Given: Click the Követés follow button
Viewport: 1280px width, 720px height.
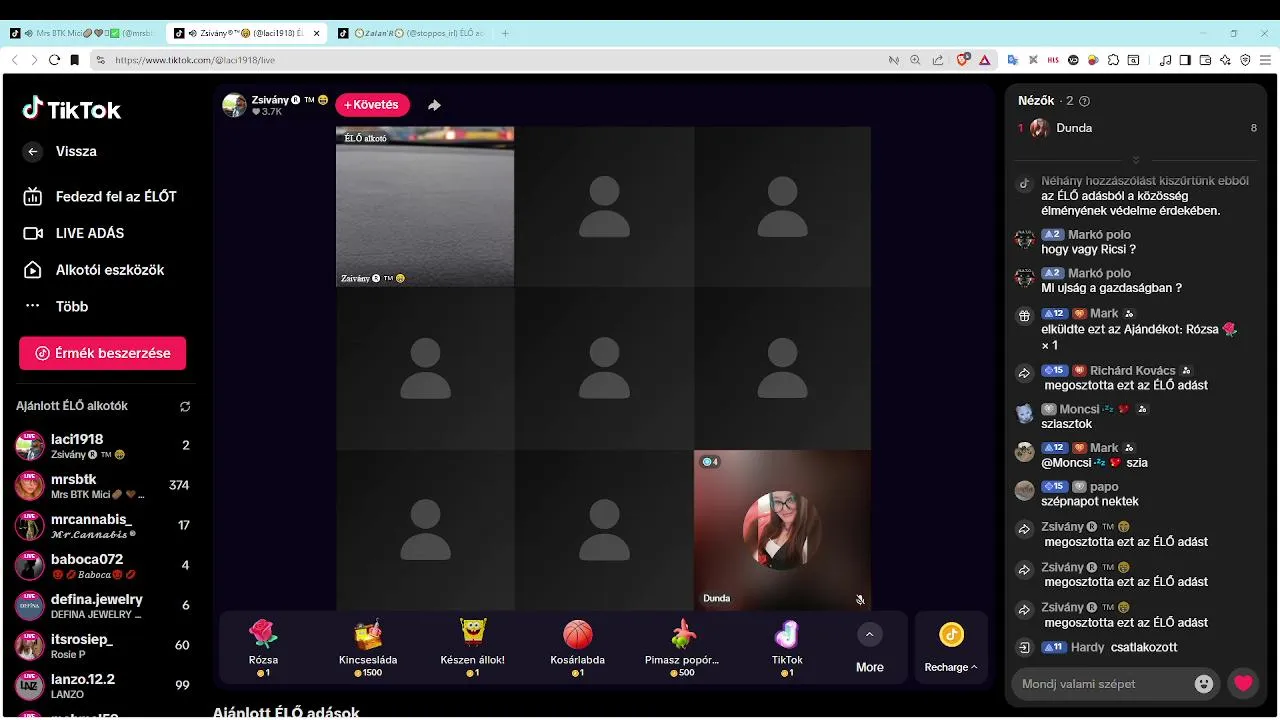Looking at the screenshot, I should point(373,105).
